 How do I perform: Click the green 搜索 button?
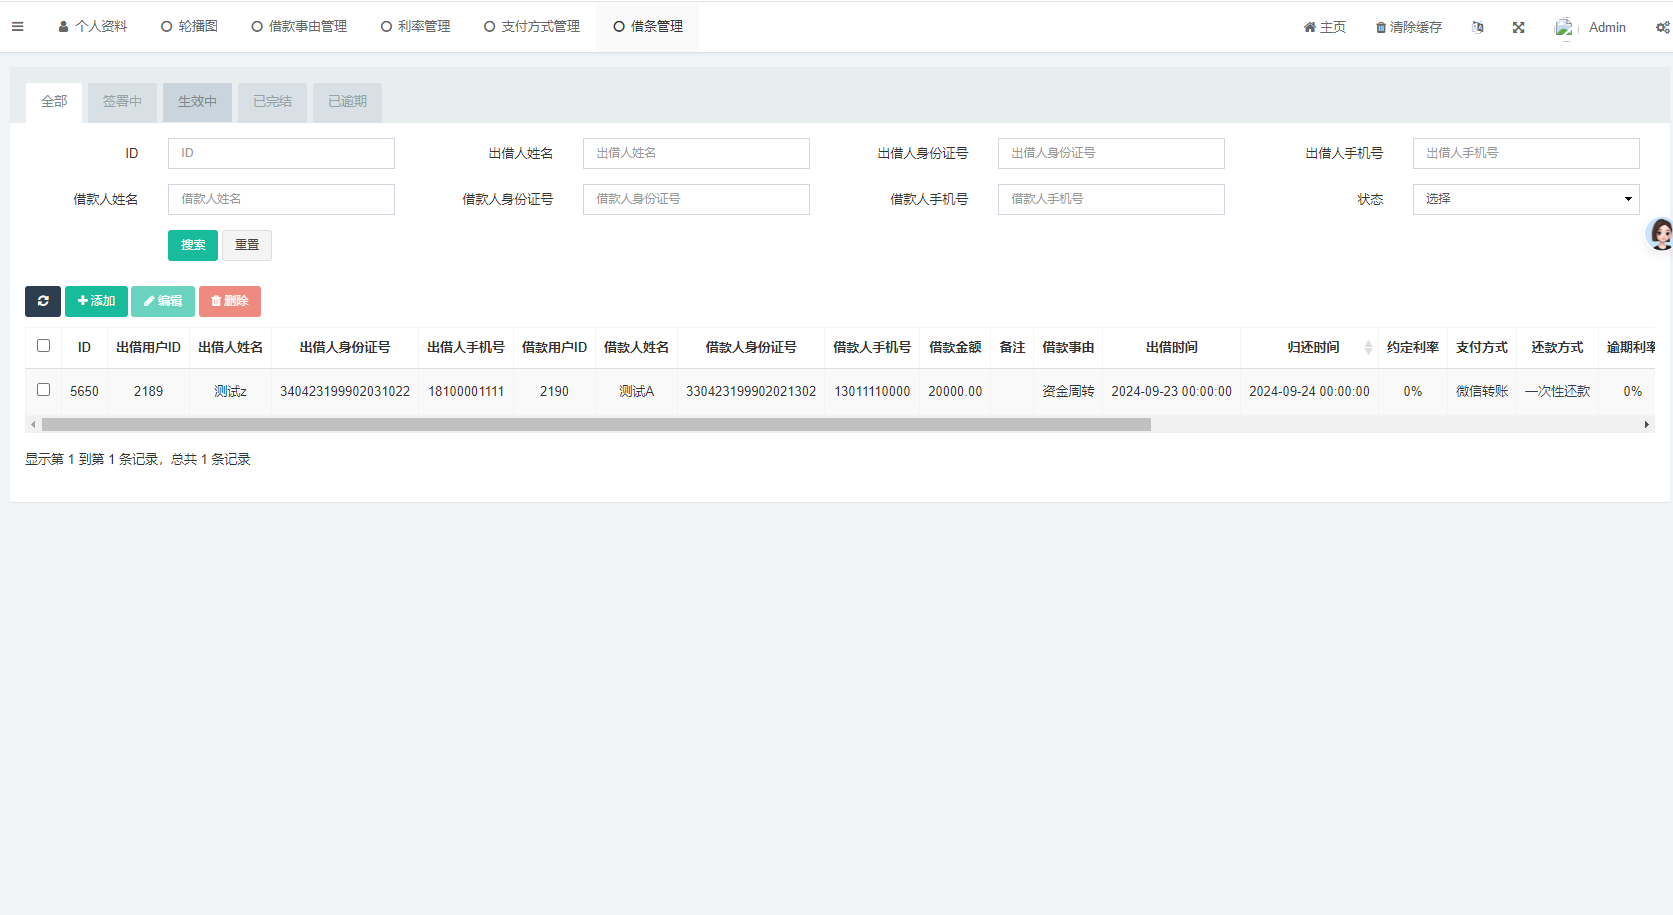pos(193,245)
